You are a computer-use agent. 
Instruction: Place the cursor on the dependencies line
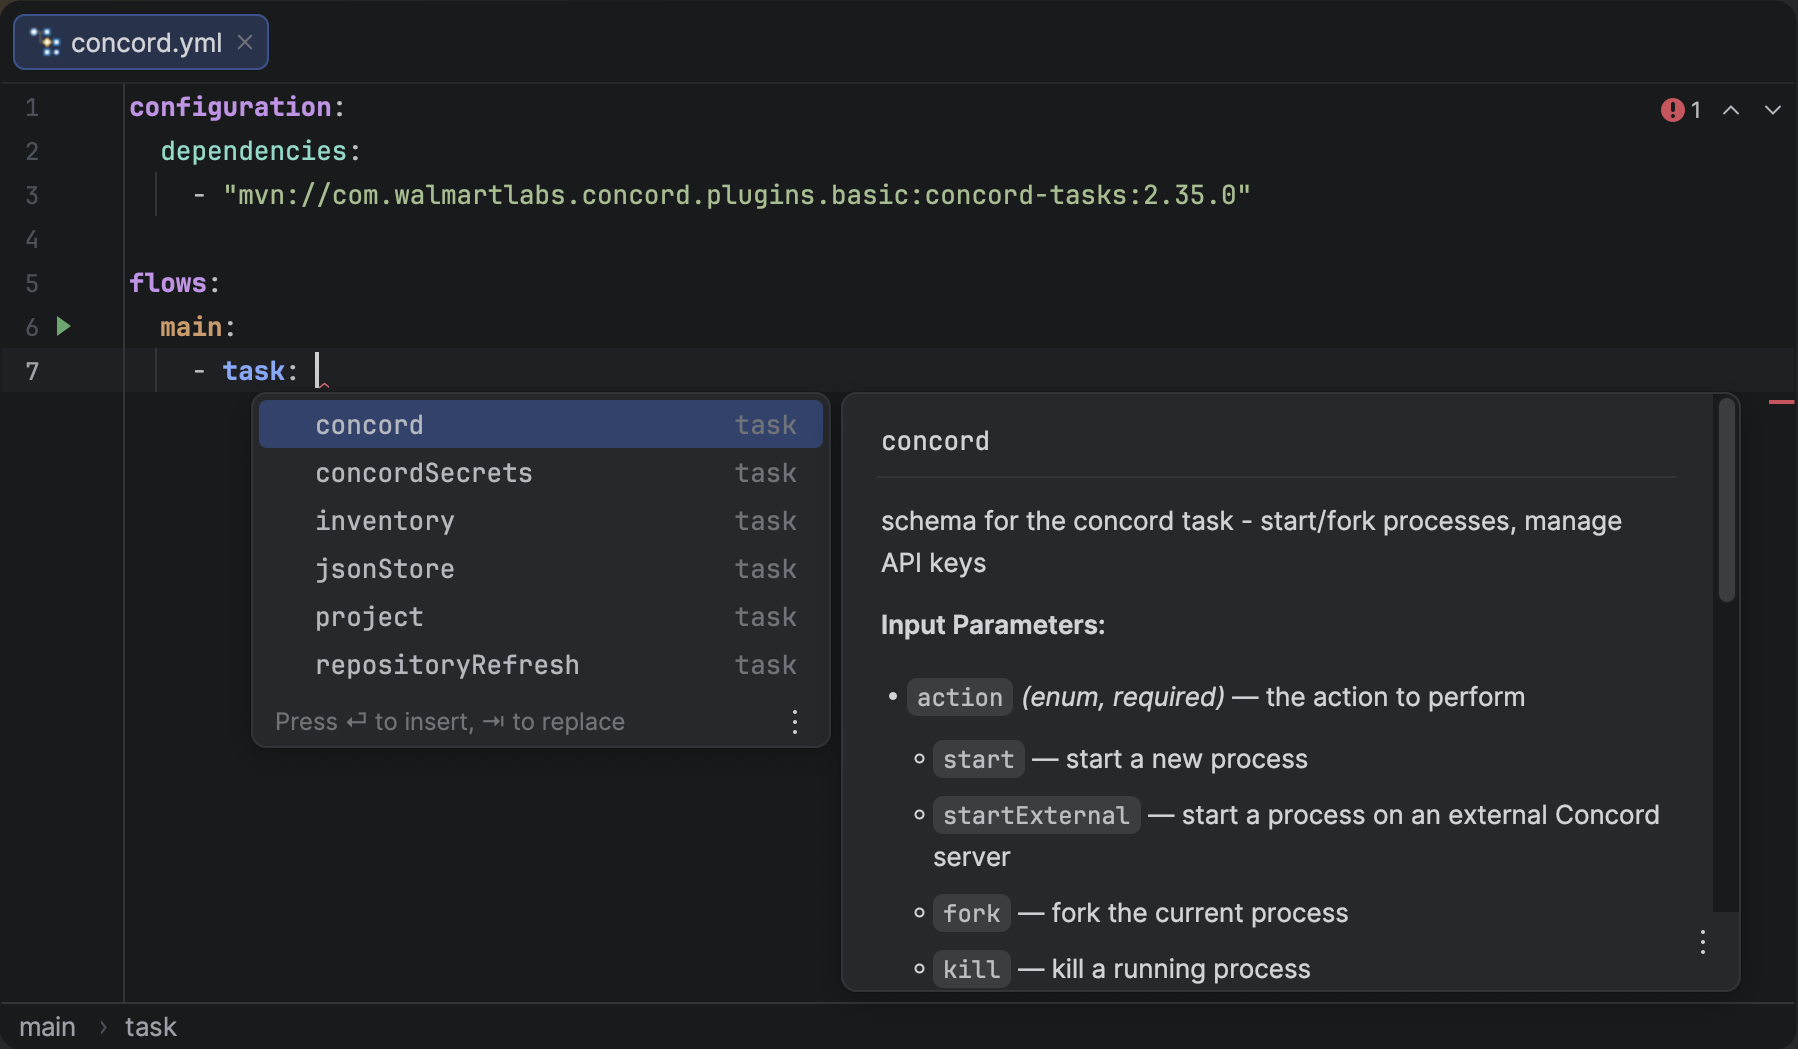(x=255, y=151)
